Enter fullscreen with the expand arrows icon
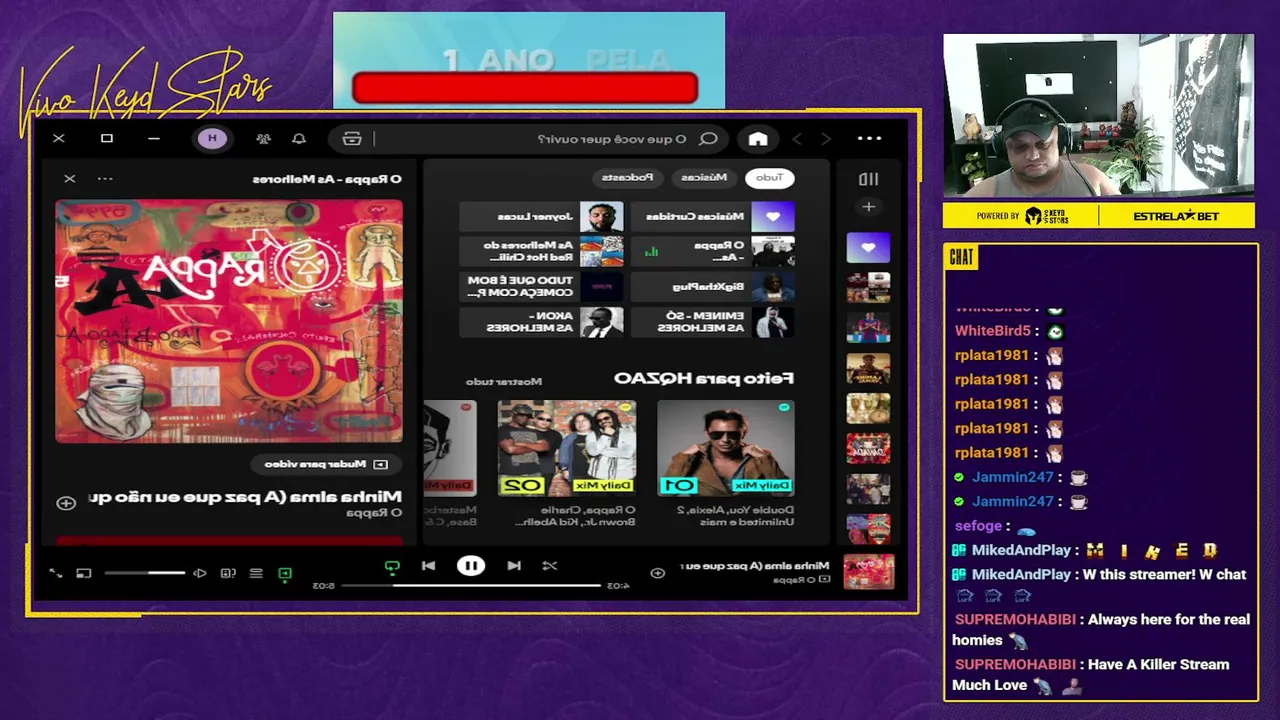Viewport: 1280px width, 720px height. click(56, 574)
